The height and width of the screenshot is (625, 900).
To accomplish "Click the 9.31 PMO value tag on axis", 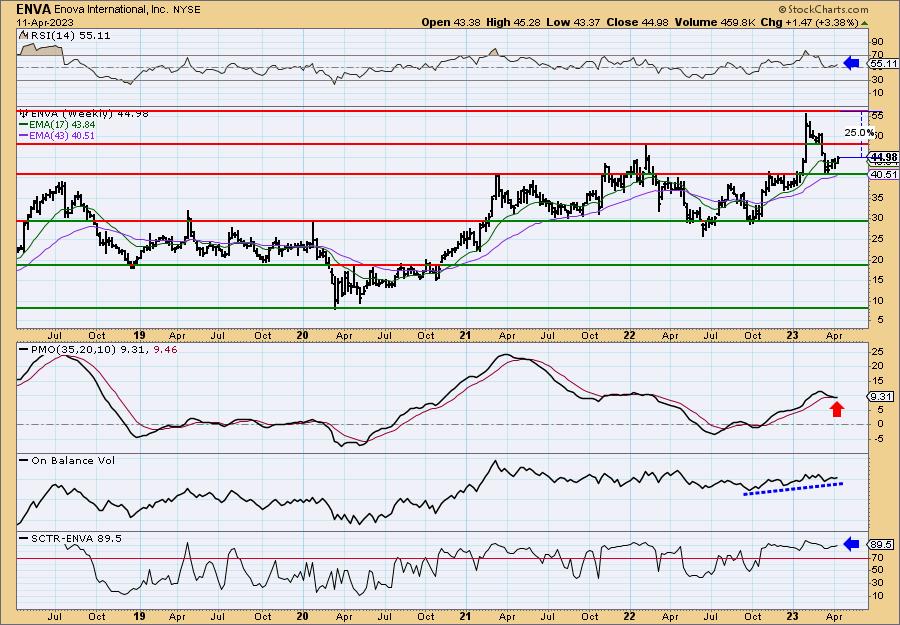I will [x=882, y=397].
